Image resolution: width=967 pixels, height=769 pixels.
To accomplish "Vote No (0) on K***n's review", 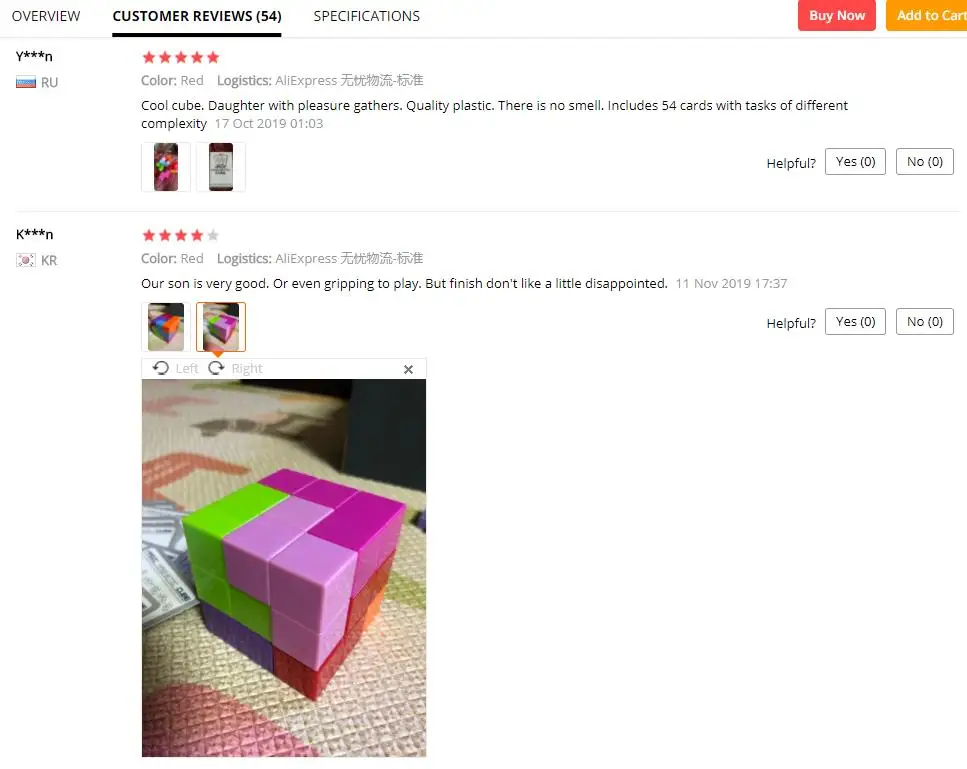I will click(924, 321).
